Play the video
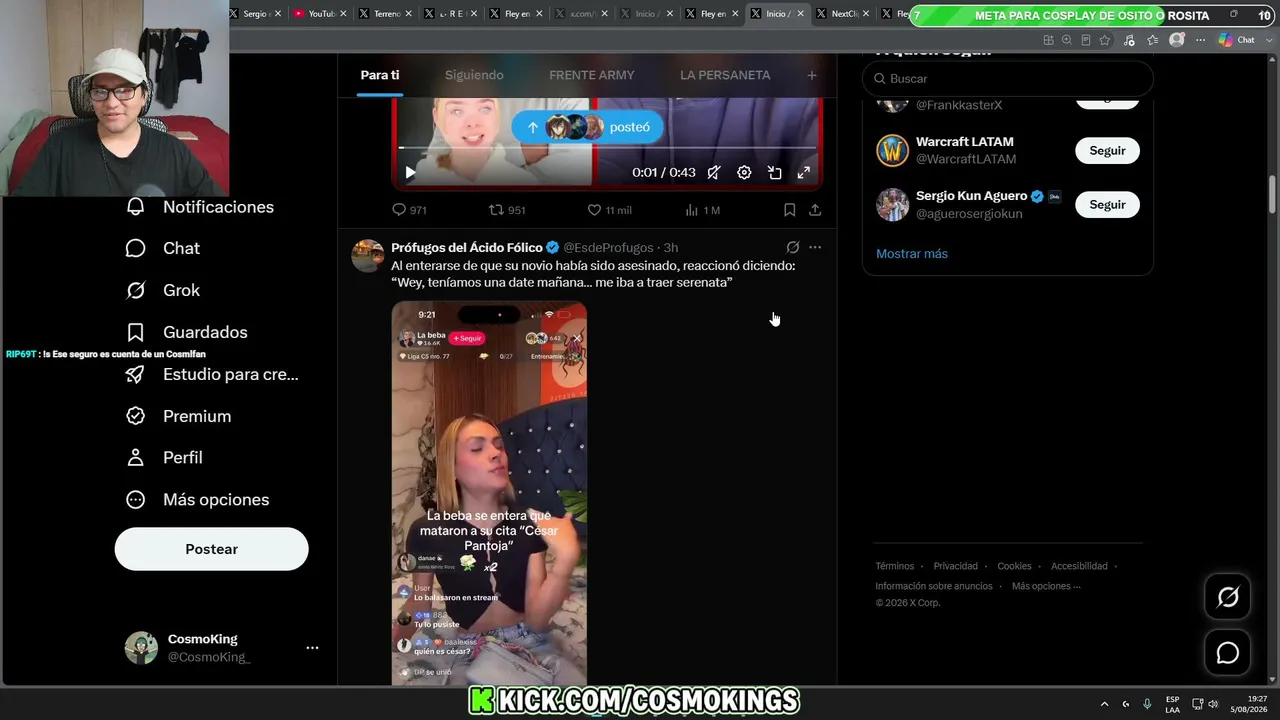The height and width of the screenshot is (720, 1280). (x=410, y=172)
